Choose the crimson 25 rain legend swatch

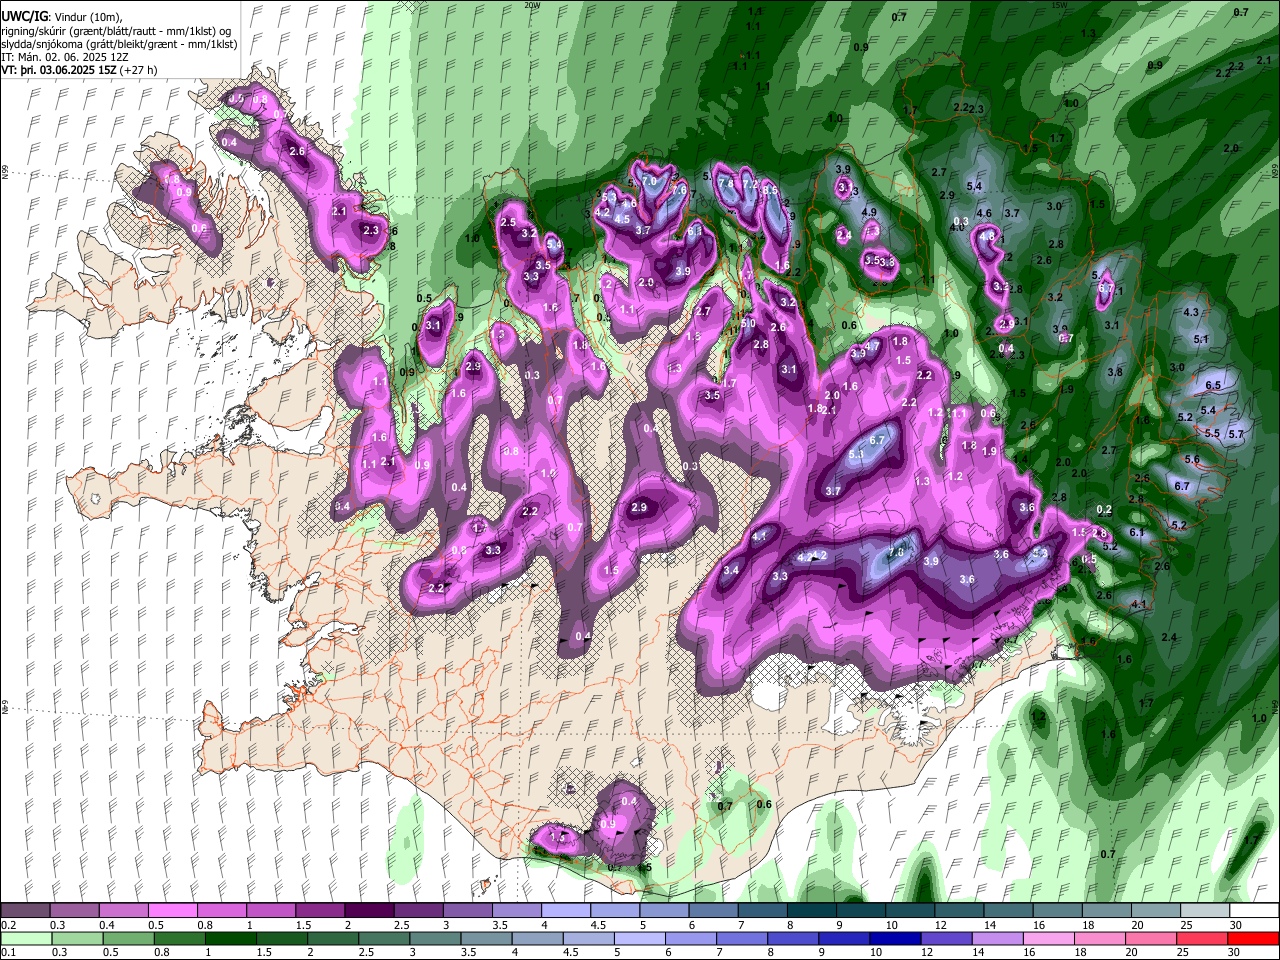pos(1203,939)
